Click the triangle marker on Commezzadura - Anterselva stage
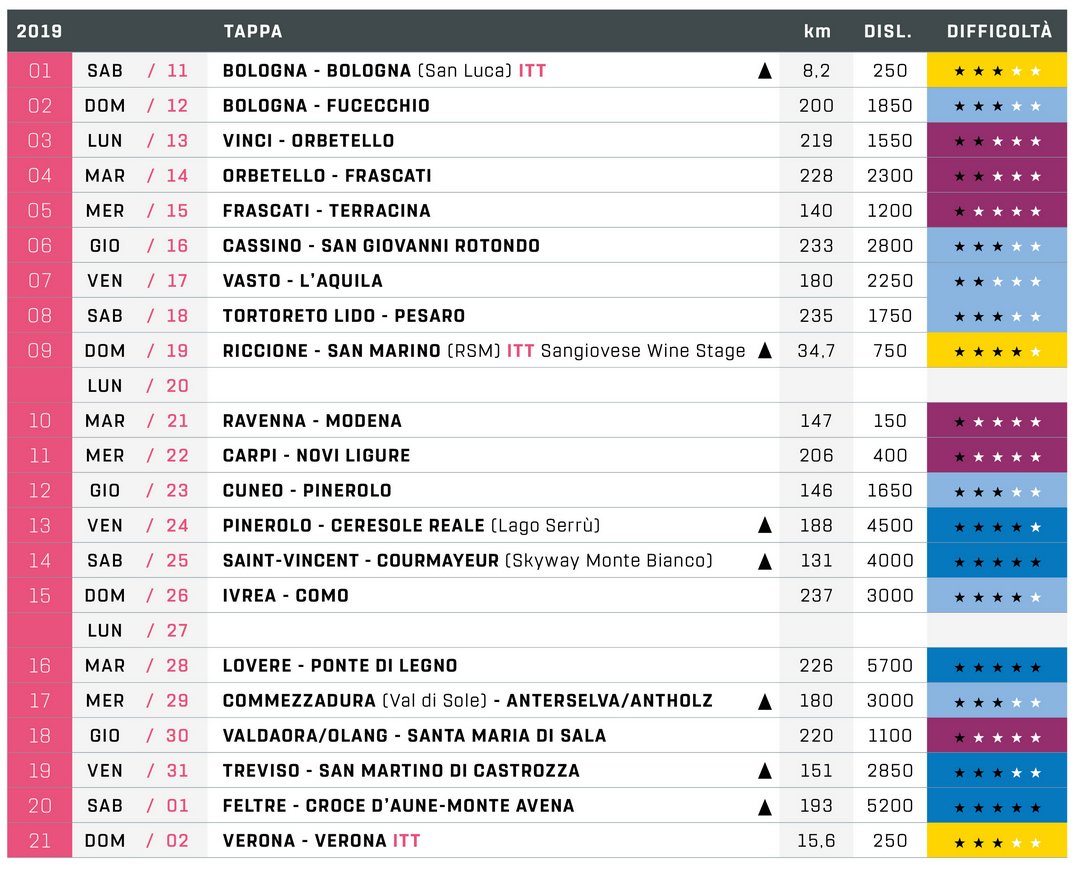The height and width of the screenshot is (873, 1079). 765,701
